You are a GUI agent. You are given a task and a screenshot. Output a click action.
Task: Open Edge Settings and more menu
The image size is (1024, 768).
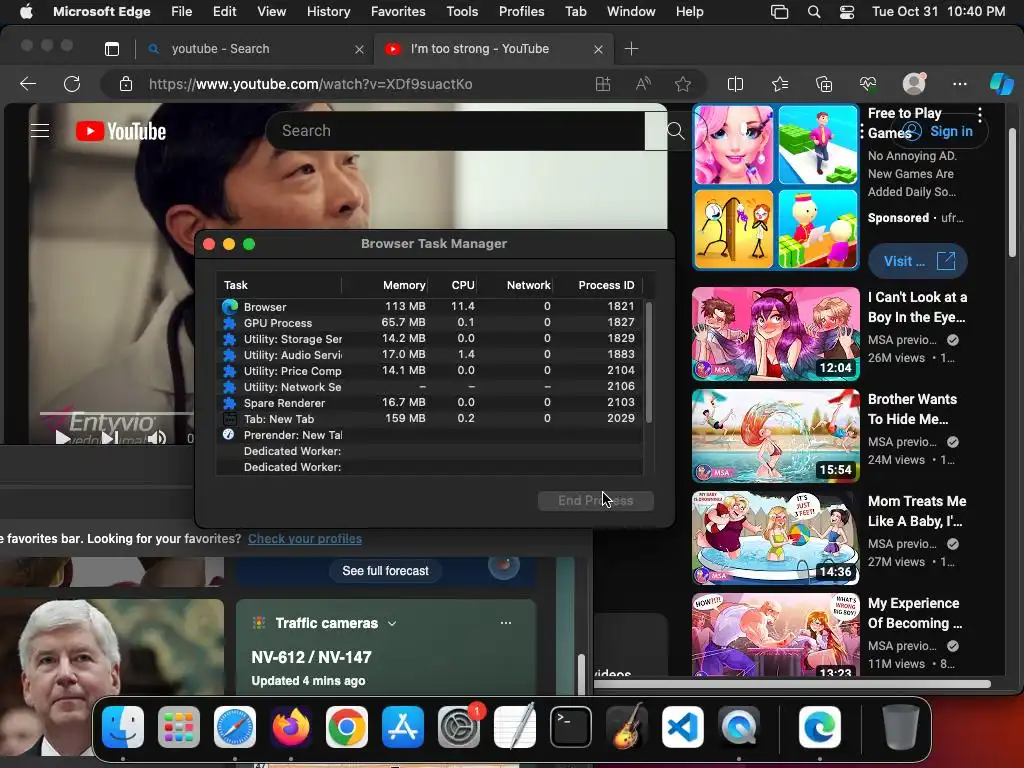coord(959,84)
